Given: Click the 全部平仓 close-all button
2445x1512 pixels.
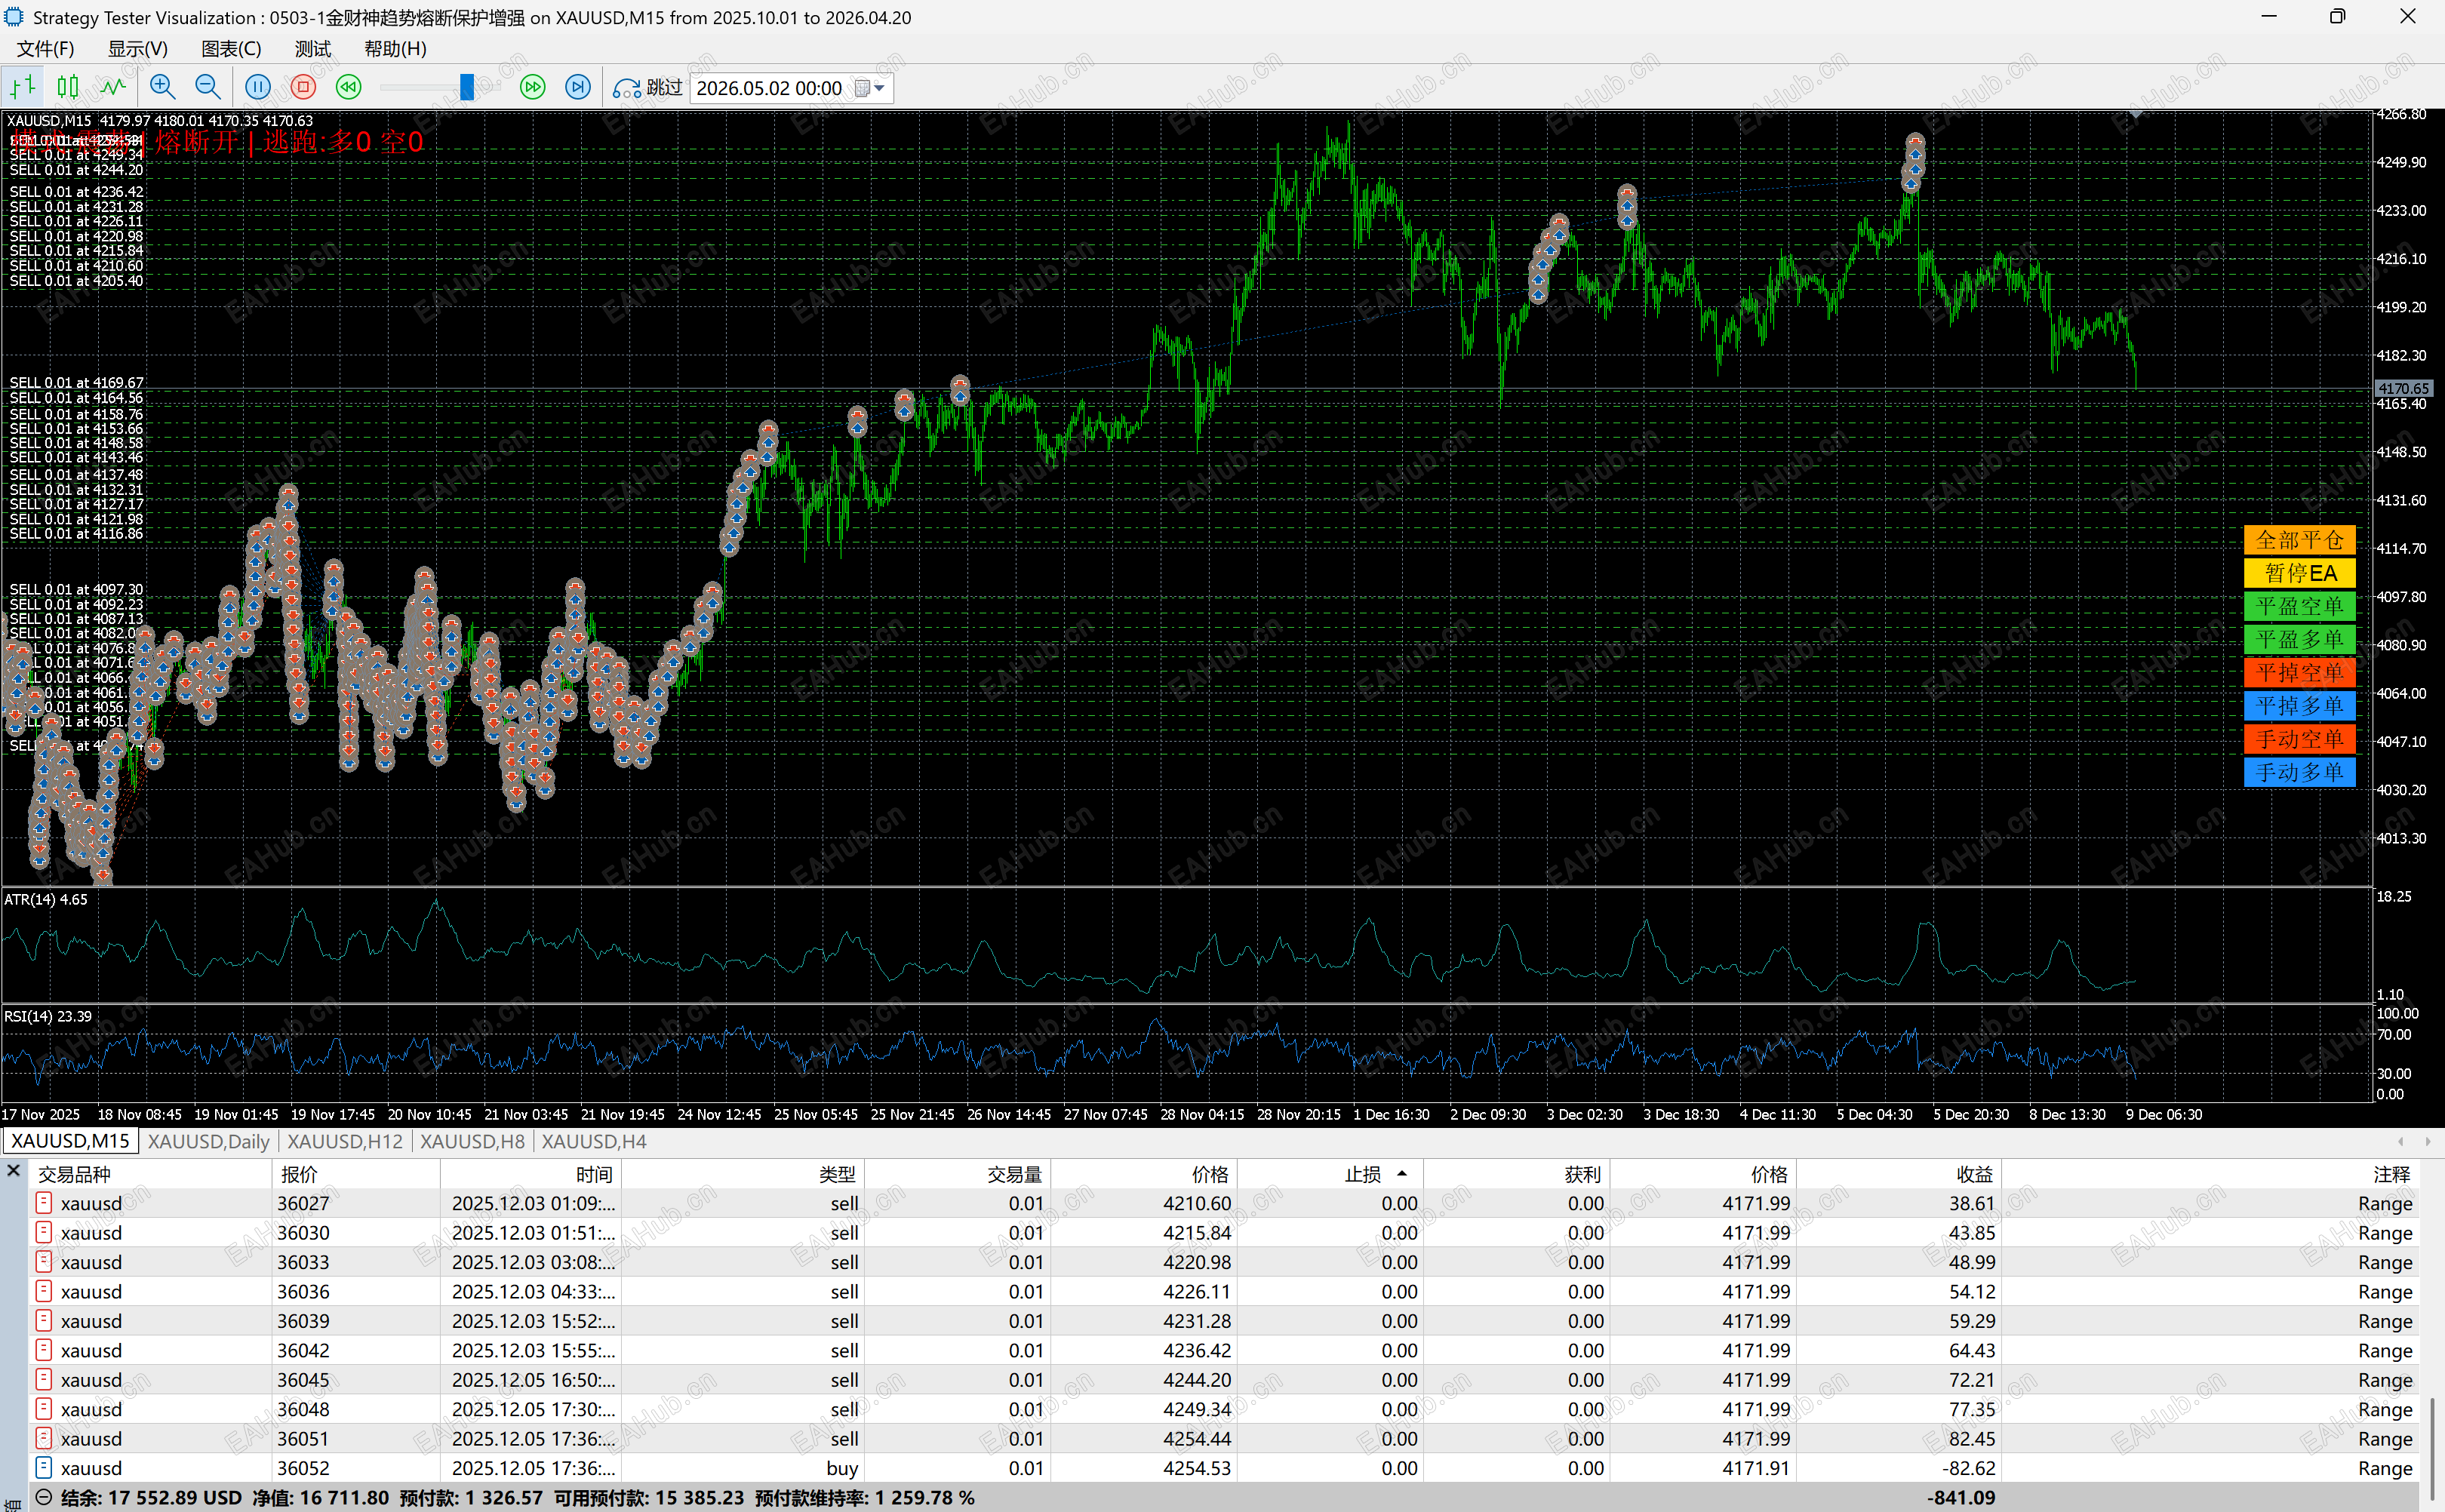Looking at the screenshot, I should [2299, 540].
